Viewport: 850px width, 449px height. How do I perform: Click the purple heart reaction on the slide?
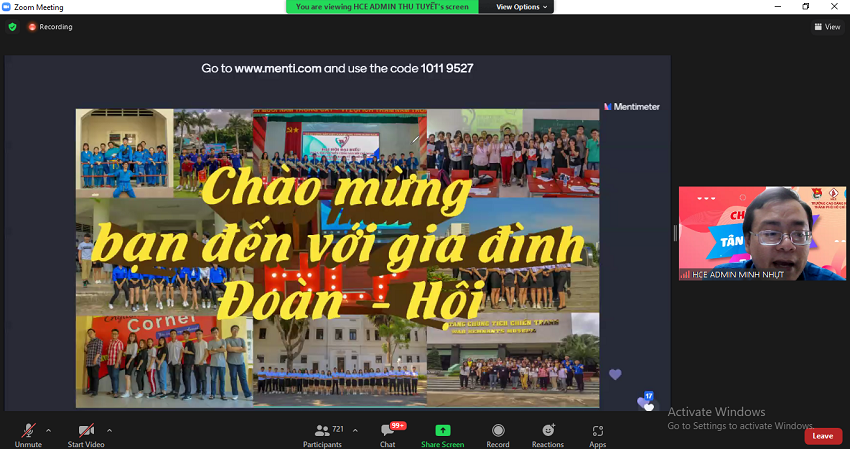[x=615, y=374]
